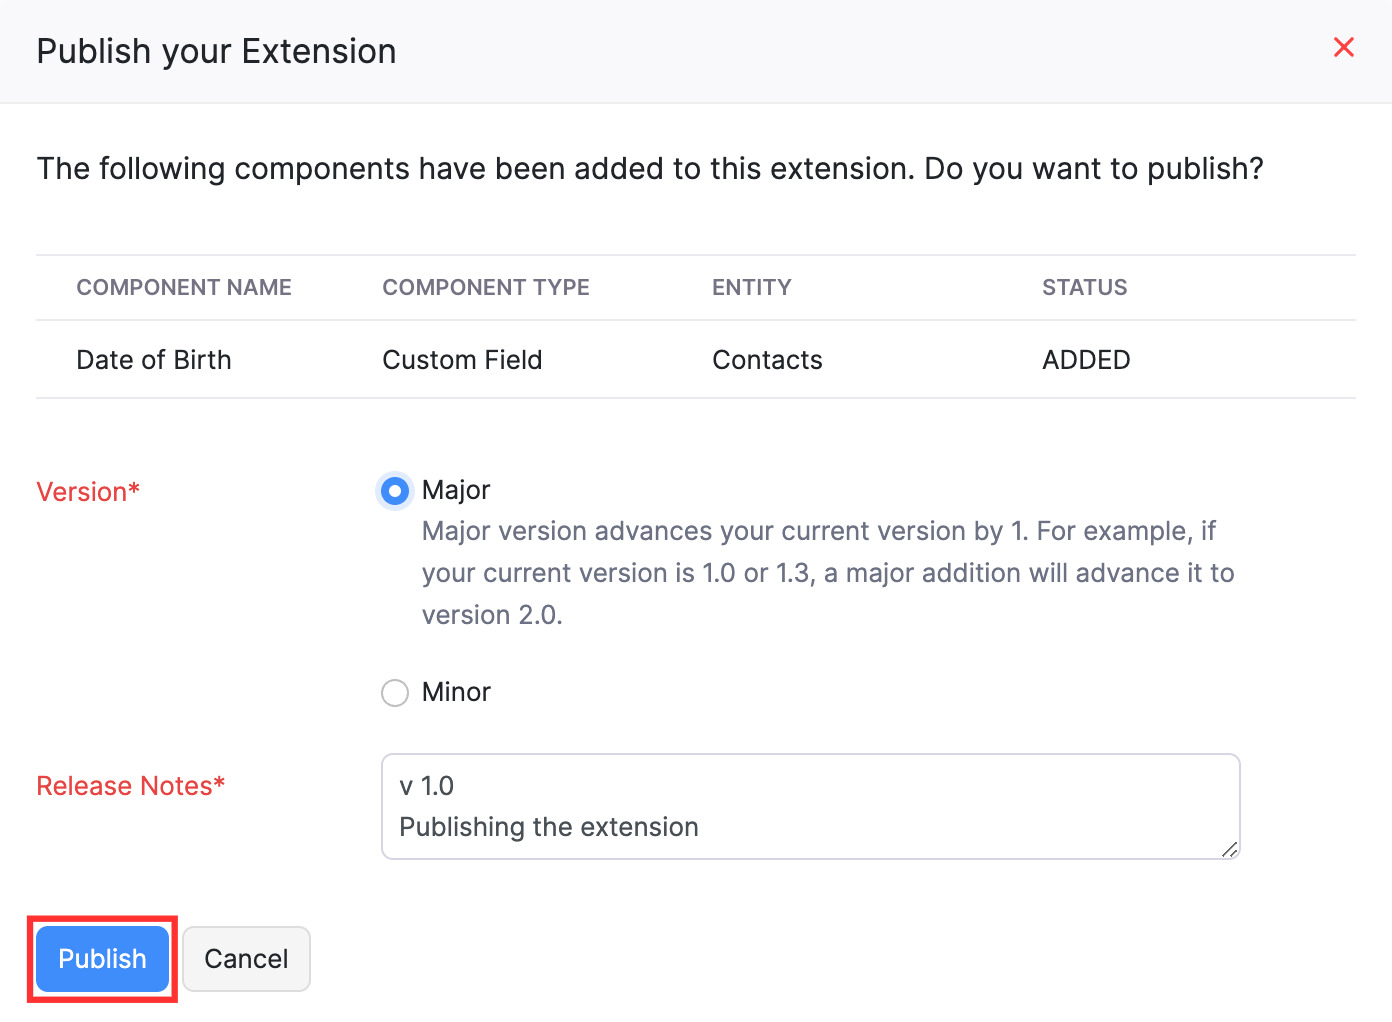Click the Release Notes* required field label
Screen dimensions: 1392x1022
tap(130, 786)
